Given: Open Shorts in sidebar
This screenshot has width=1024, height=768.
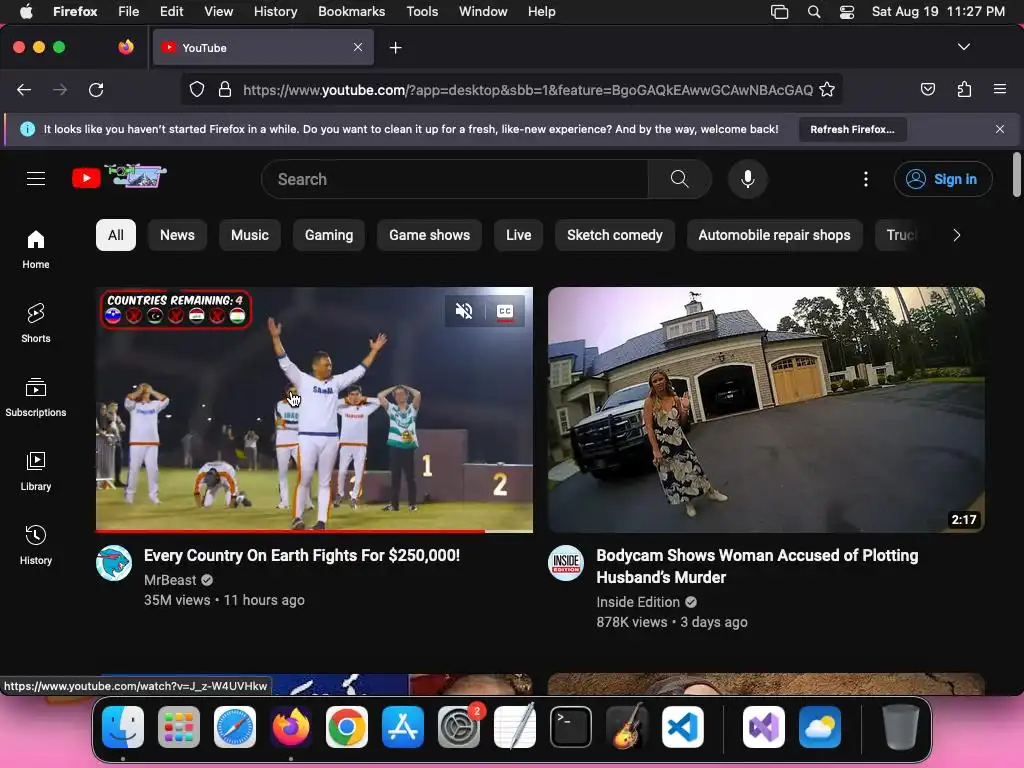Looking at the screenshot, I should 36,323.
